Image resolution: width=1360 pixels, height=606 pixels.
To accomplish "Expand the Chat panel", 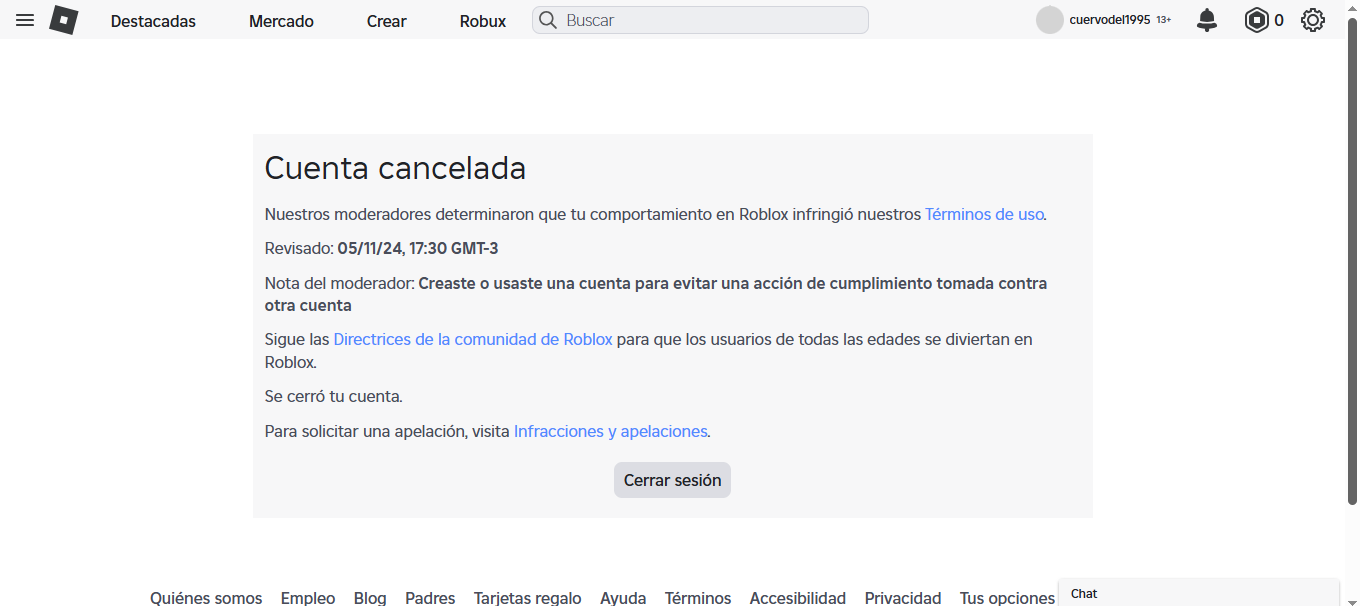I will tap(1199, 593).
